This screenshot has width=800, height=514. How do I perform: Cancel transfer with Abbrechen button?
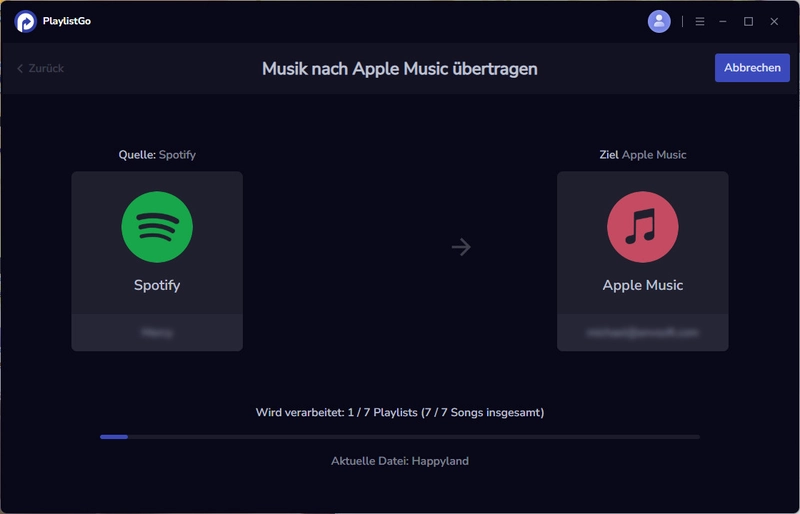[752, 68]
